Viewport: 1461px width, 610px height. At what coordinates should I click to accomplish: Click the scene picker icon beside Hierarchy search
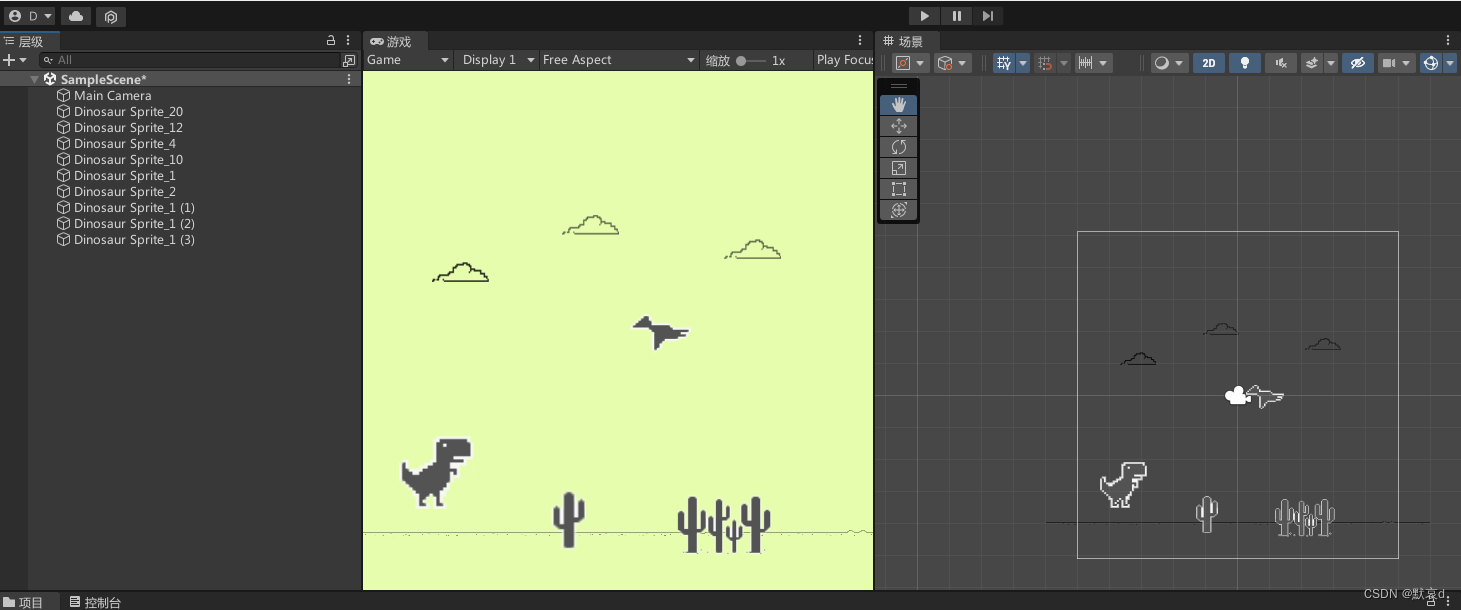[x=349, y=60]
